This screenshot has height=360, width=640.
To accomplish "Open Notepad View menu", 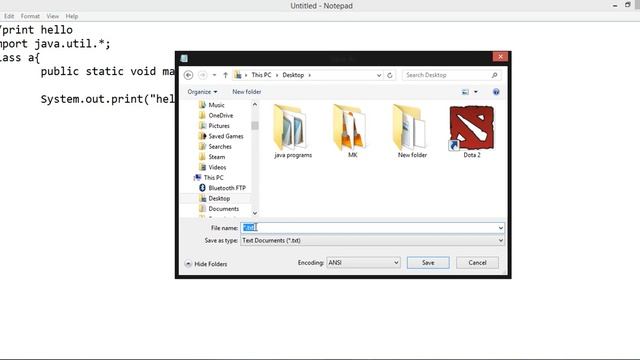I will [x=52, y=16].
